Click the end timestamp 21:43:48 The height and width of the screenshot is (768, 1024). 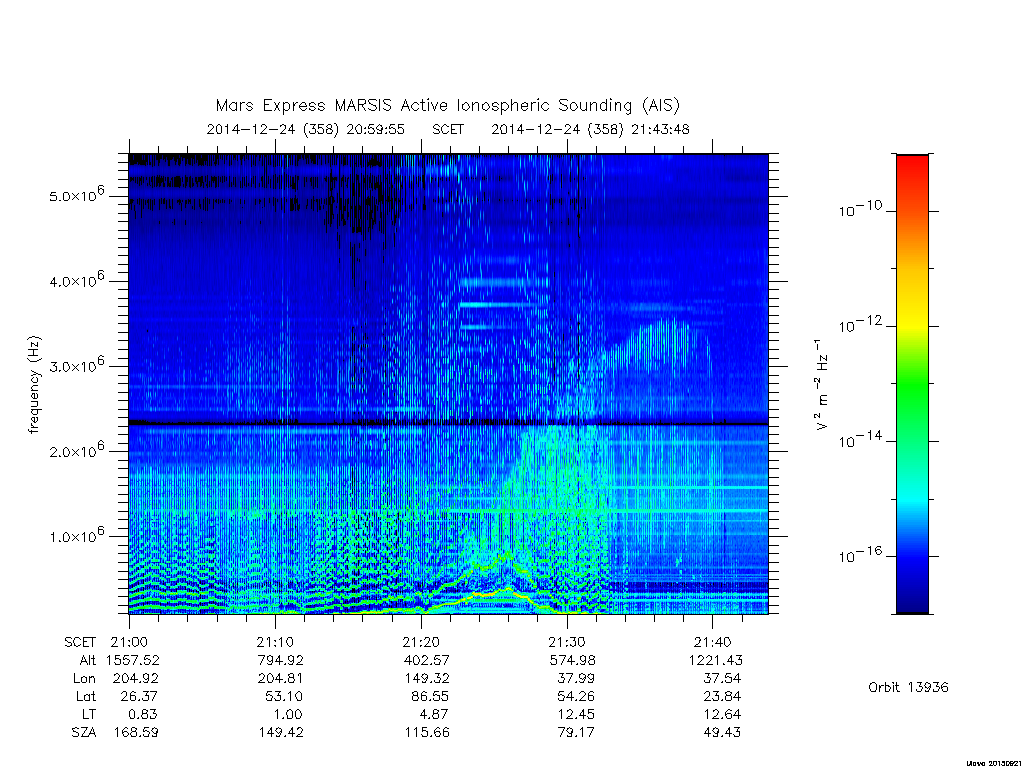[x=660, y=129]
